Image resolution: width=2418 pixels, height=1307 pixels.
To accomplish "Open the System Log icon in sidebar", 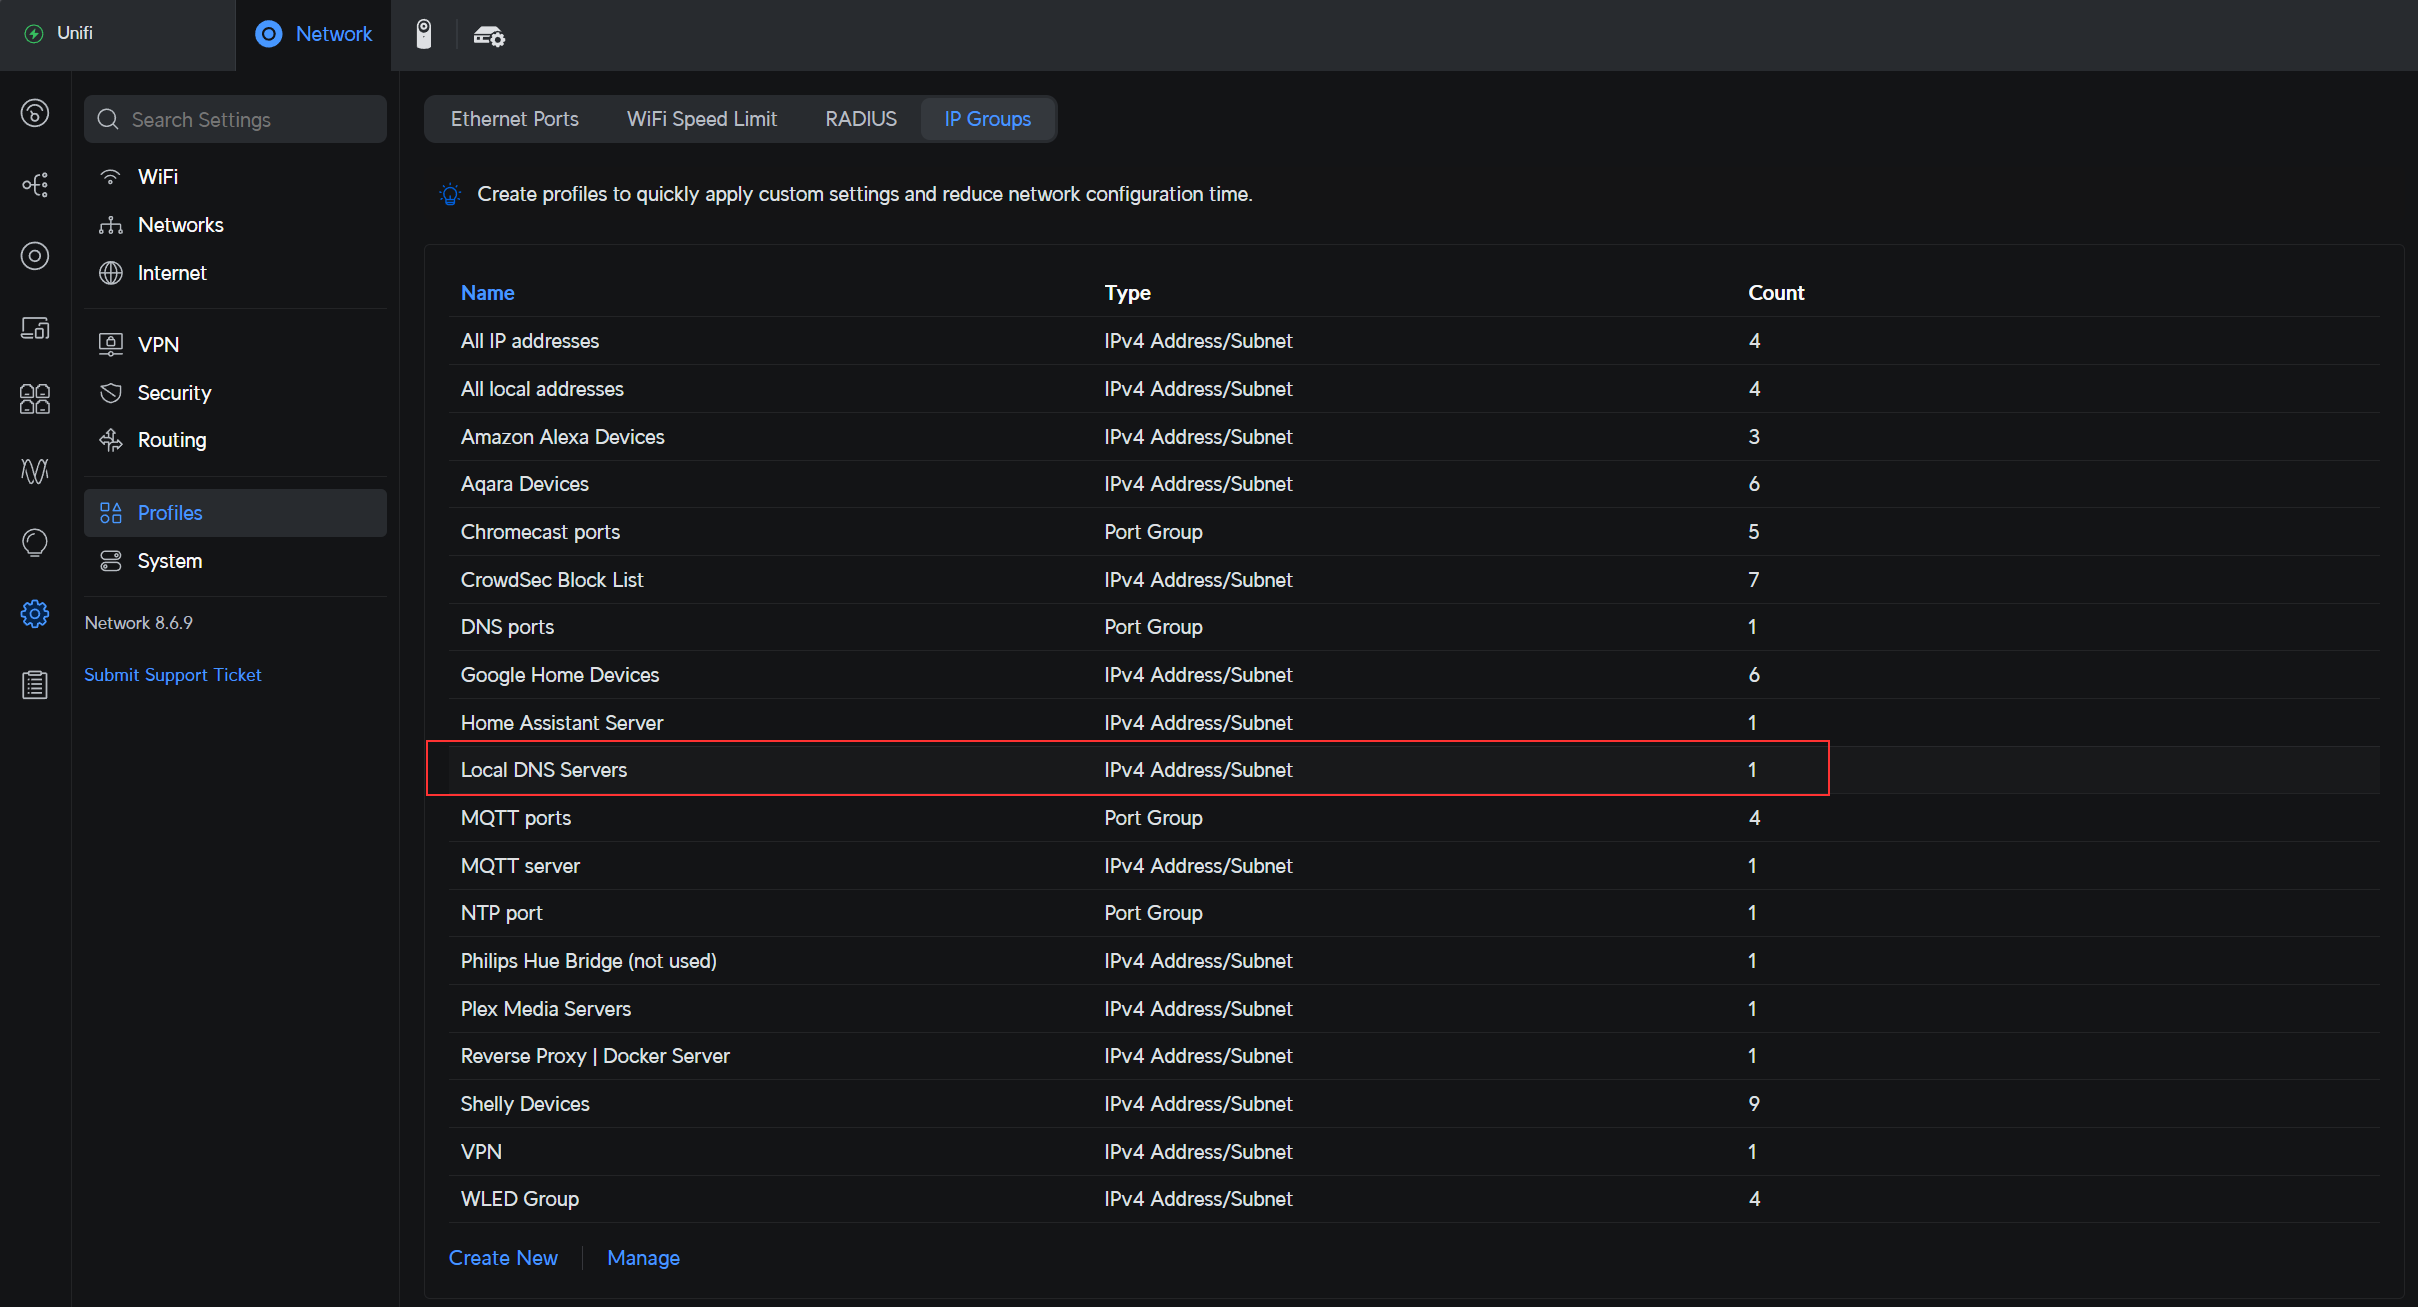I will [35, 685].
